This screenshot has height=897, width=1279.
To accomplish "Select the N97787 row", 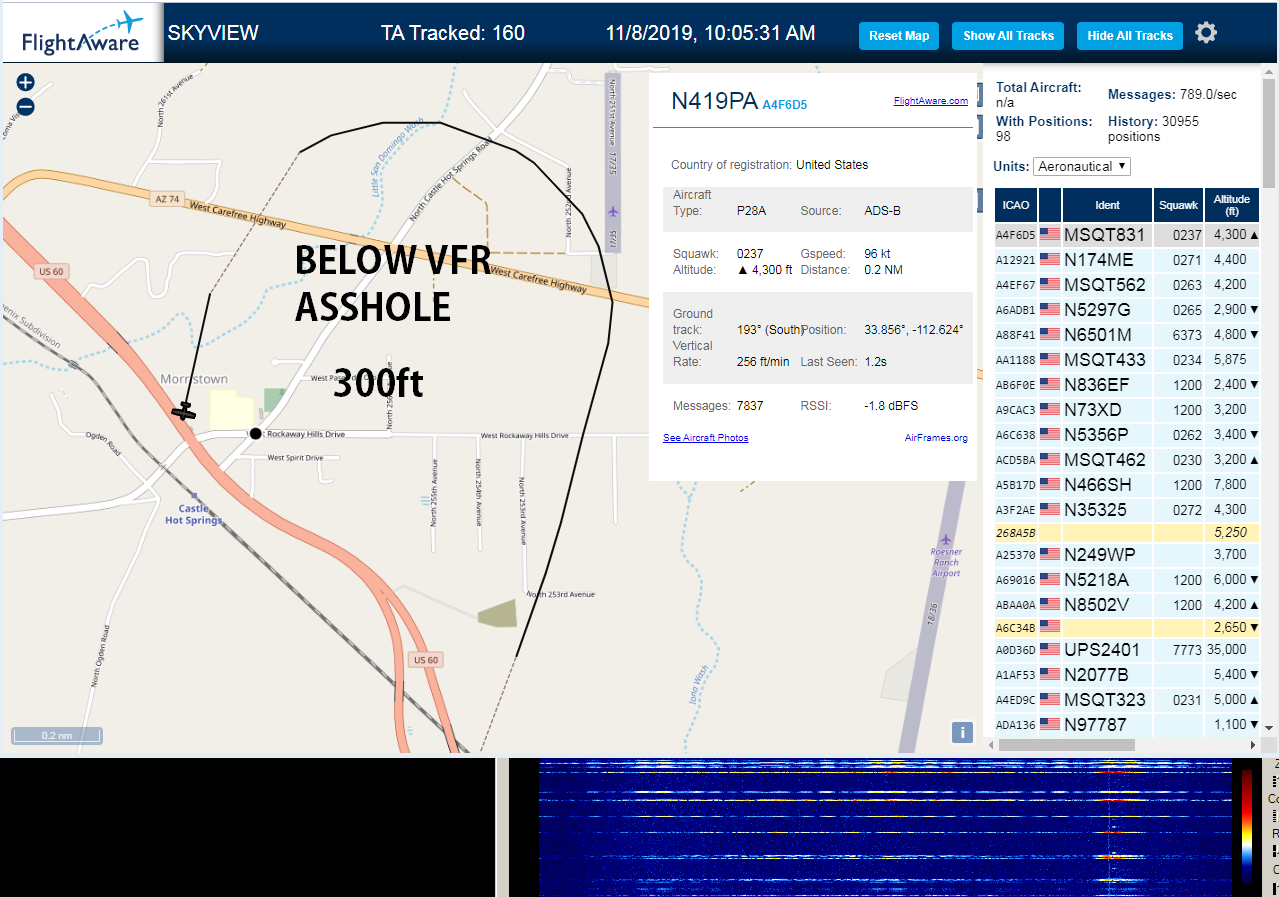I will 1127,725.
